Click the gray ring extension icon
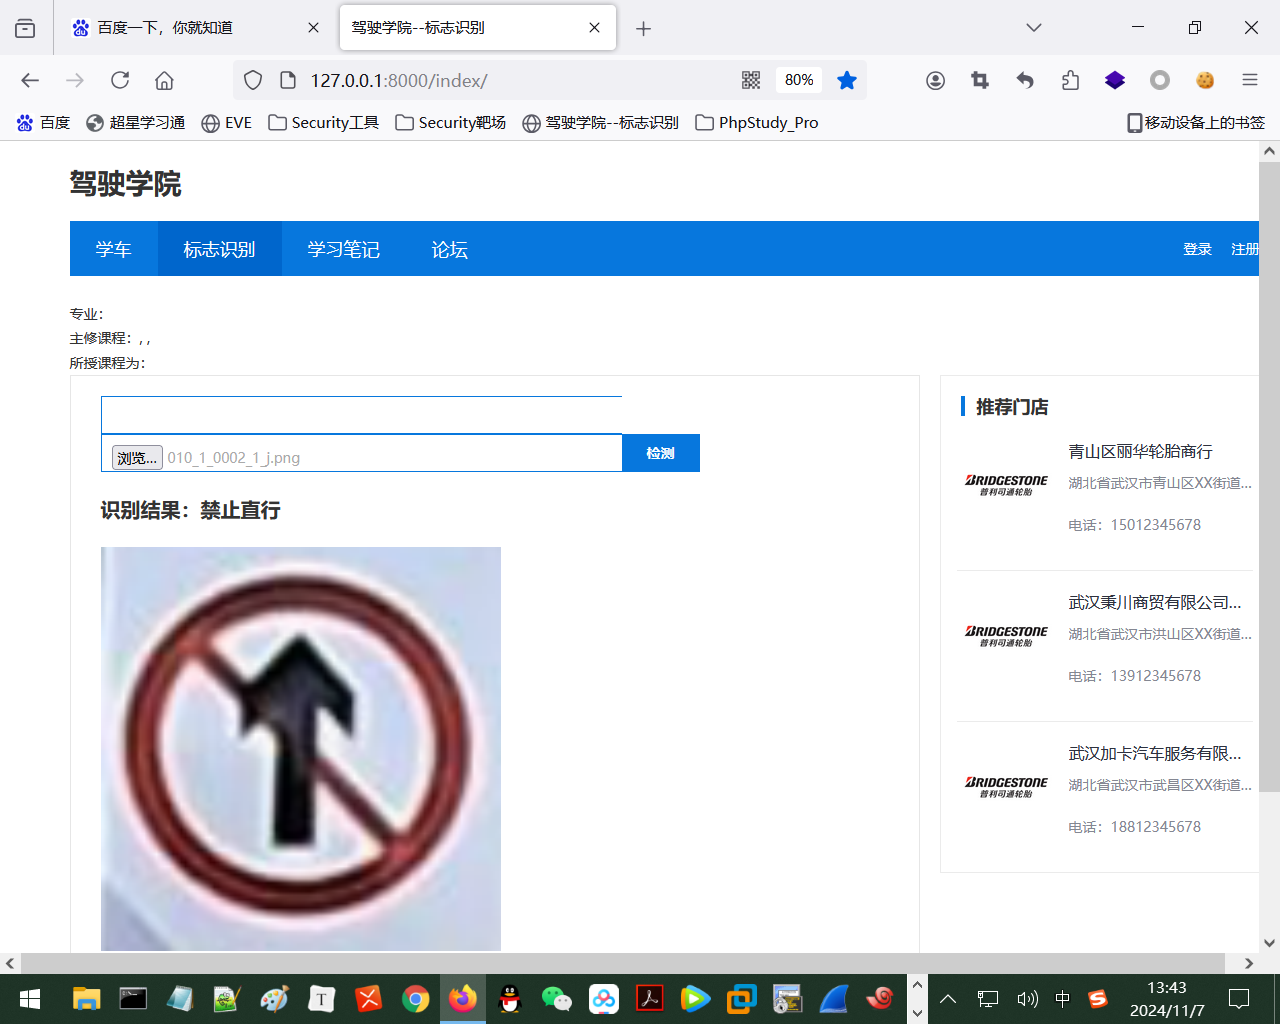 coord(1160,80)
